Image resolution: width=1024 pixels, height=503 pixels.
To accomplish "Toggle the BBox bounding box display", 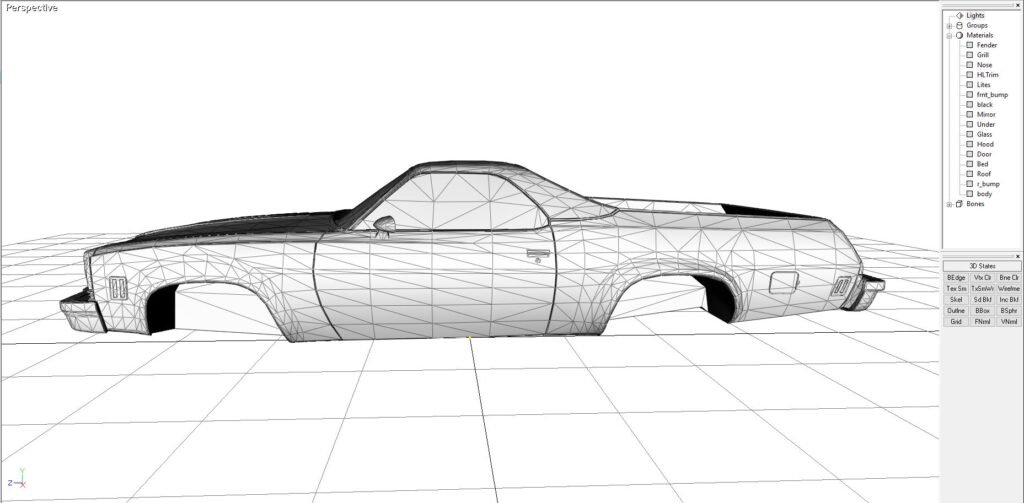I will coord(982,310).
